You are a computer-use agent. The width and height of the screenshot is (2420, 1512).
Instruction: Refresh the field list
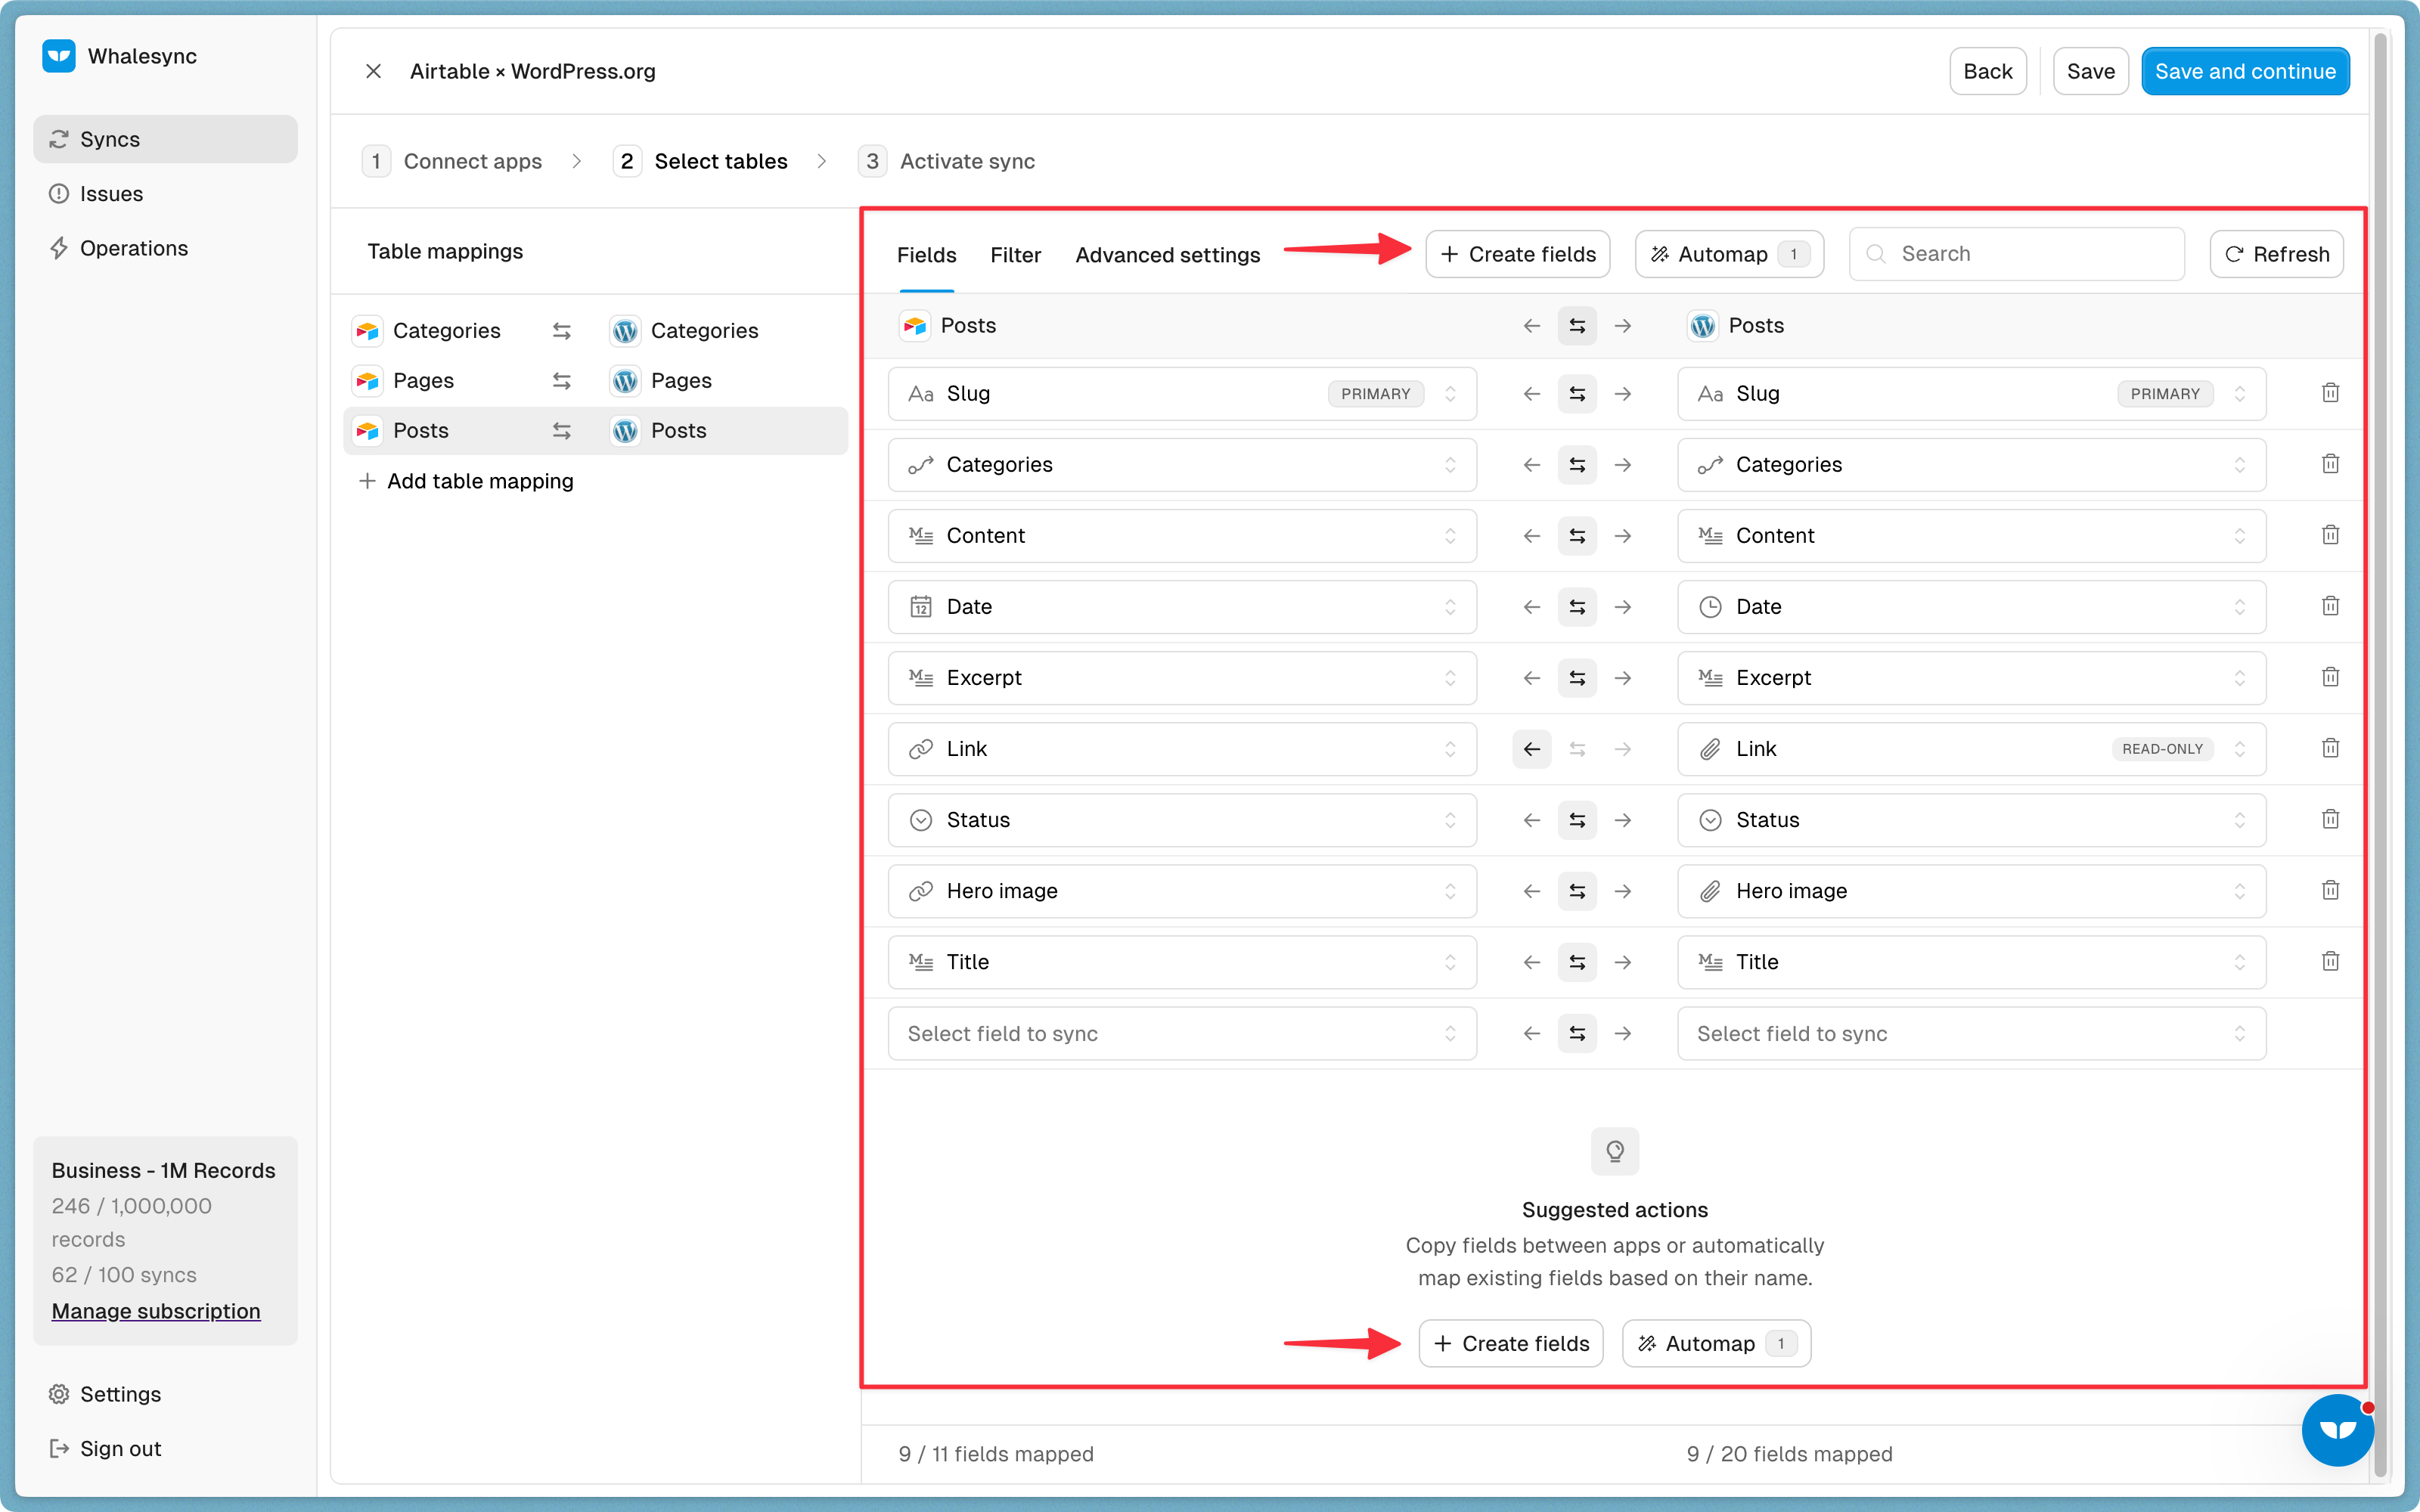pyautogui.click(x=2276, y=254)
